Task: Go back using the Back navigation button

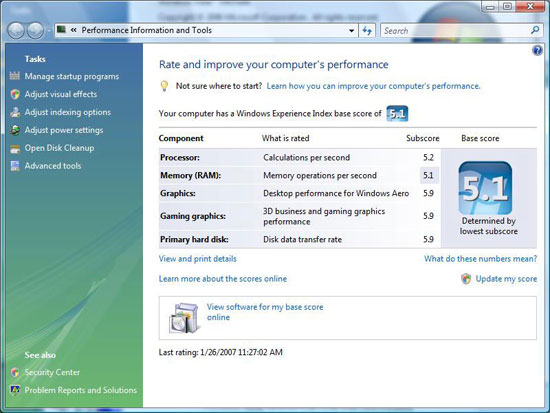Action: (16, 31)
